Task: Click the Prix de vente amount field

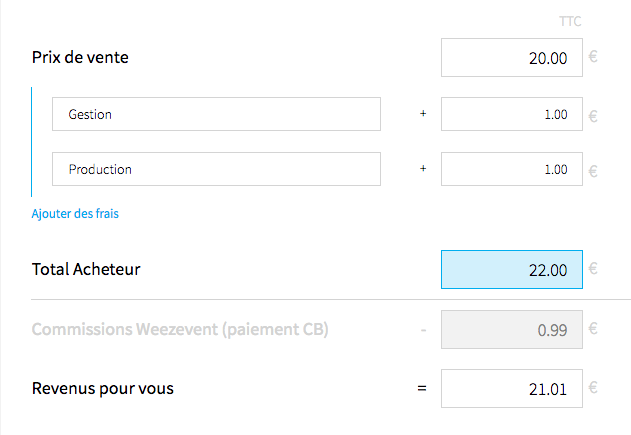Action: coord(511,58)
